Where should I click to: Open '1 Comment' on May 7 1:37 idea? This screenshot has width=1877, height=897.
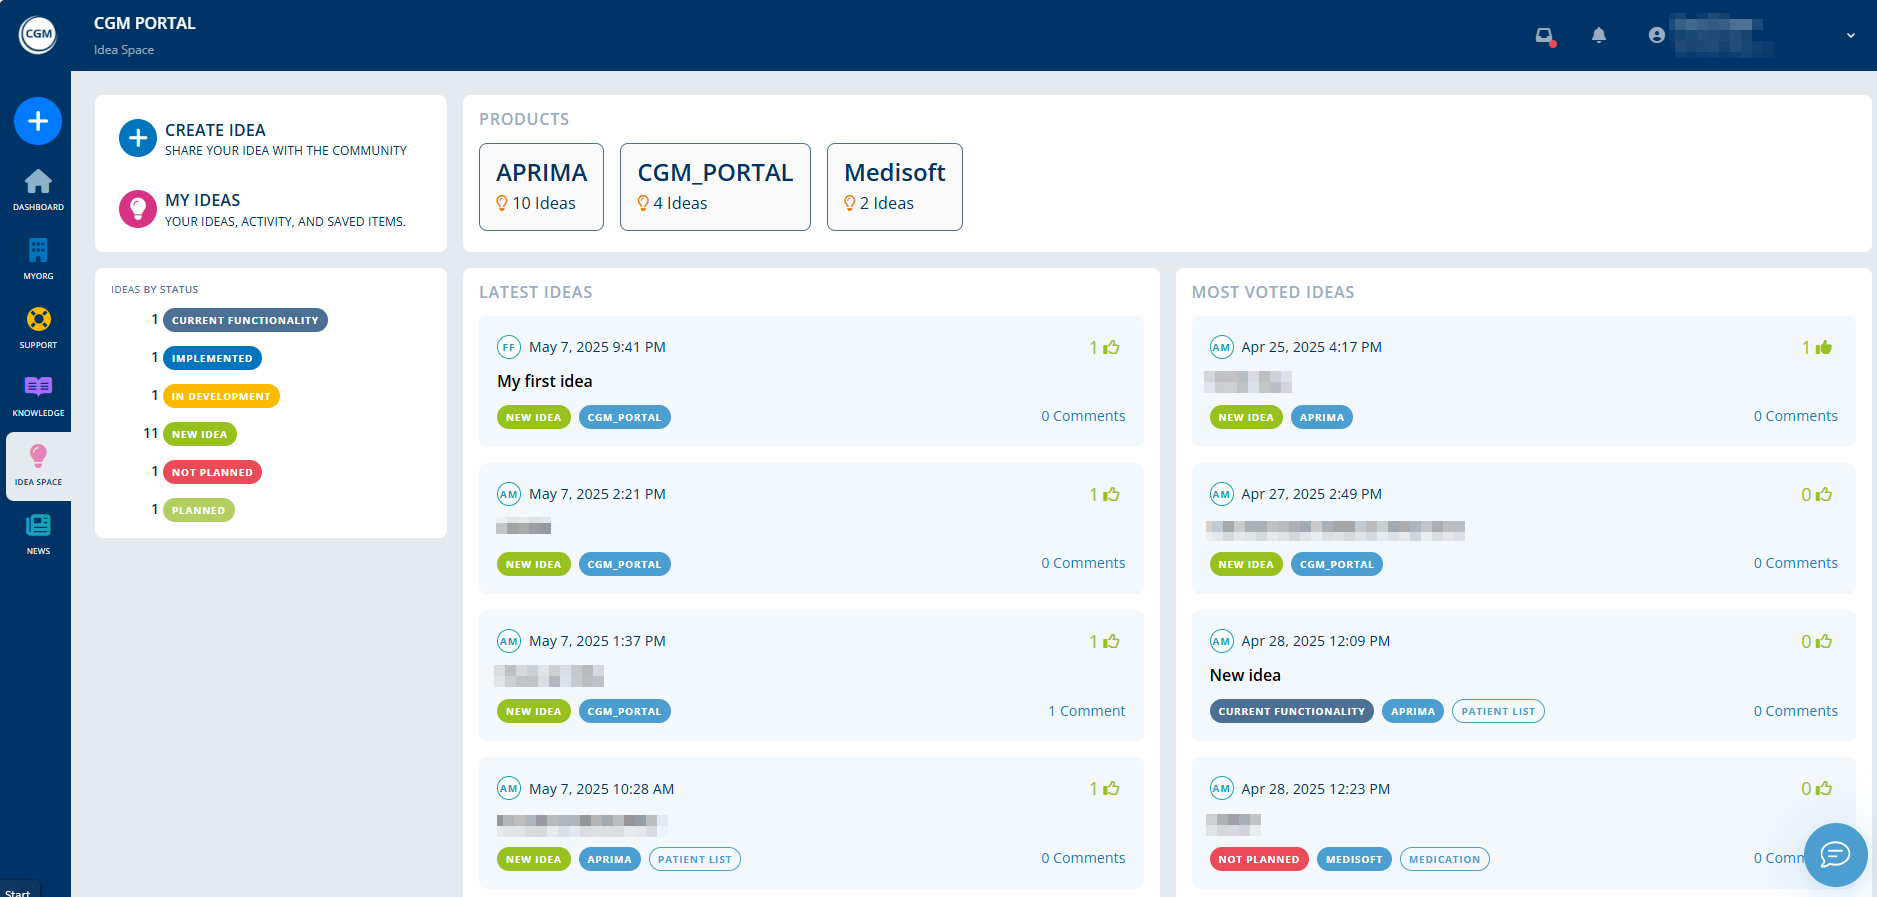[x=1086, y=711]
